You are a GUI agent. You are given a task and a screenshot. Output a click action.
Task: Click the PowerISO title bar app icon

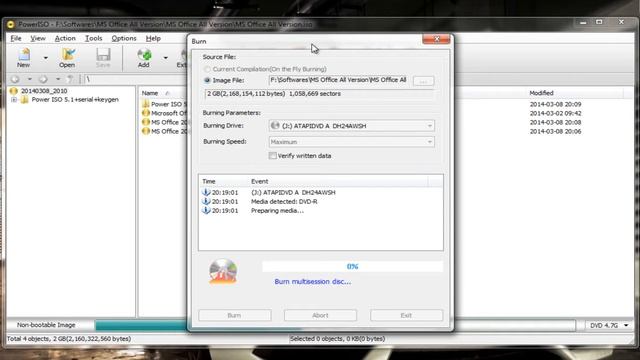point(11,24)
